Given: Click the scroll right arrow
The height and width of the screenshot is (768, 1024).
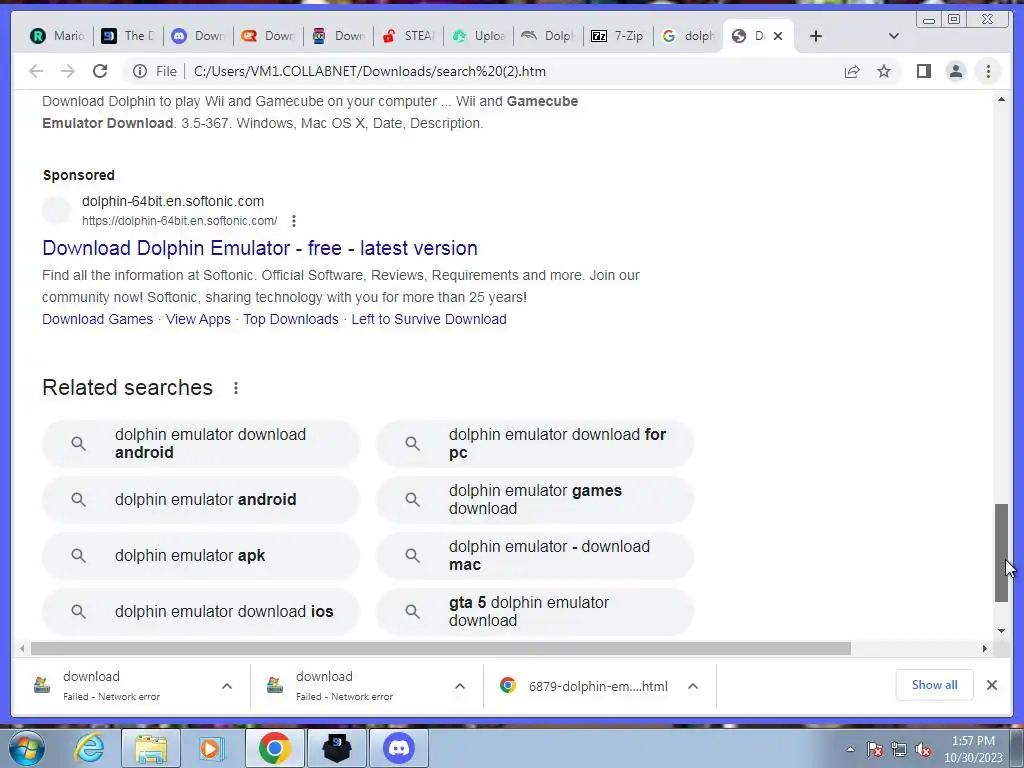Looking at the screenshot, I should point(985,648).
